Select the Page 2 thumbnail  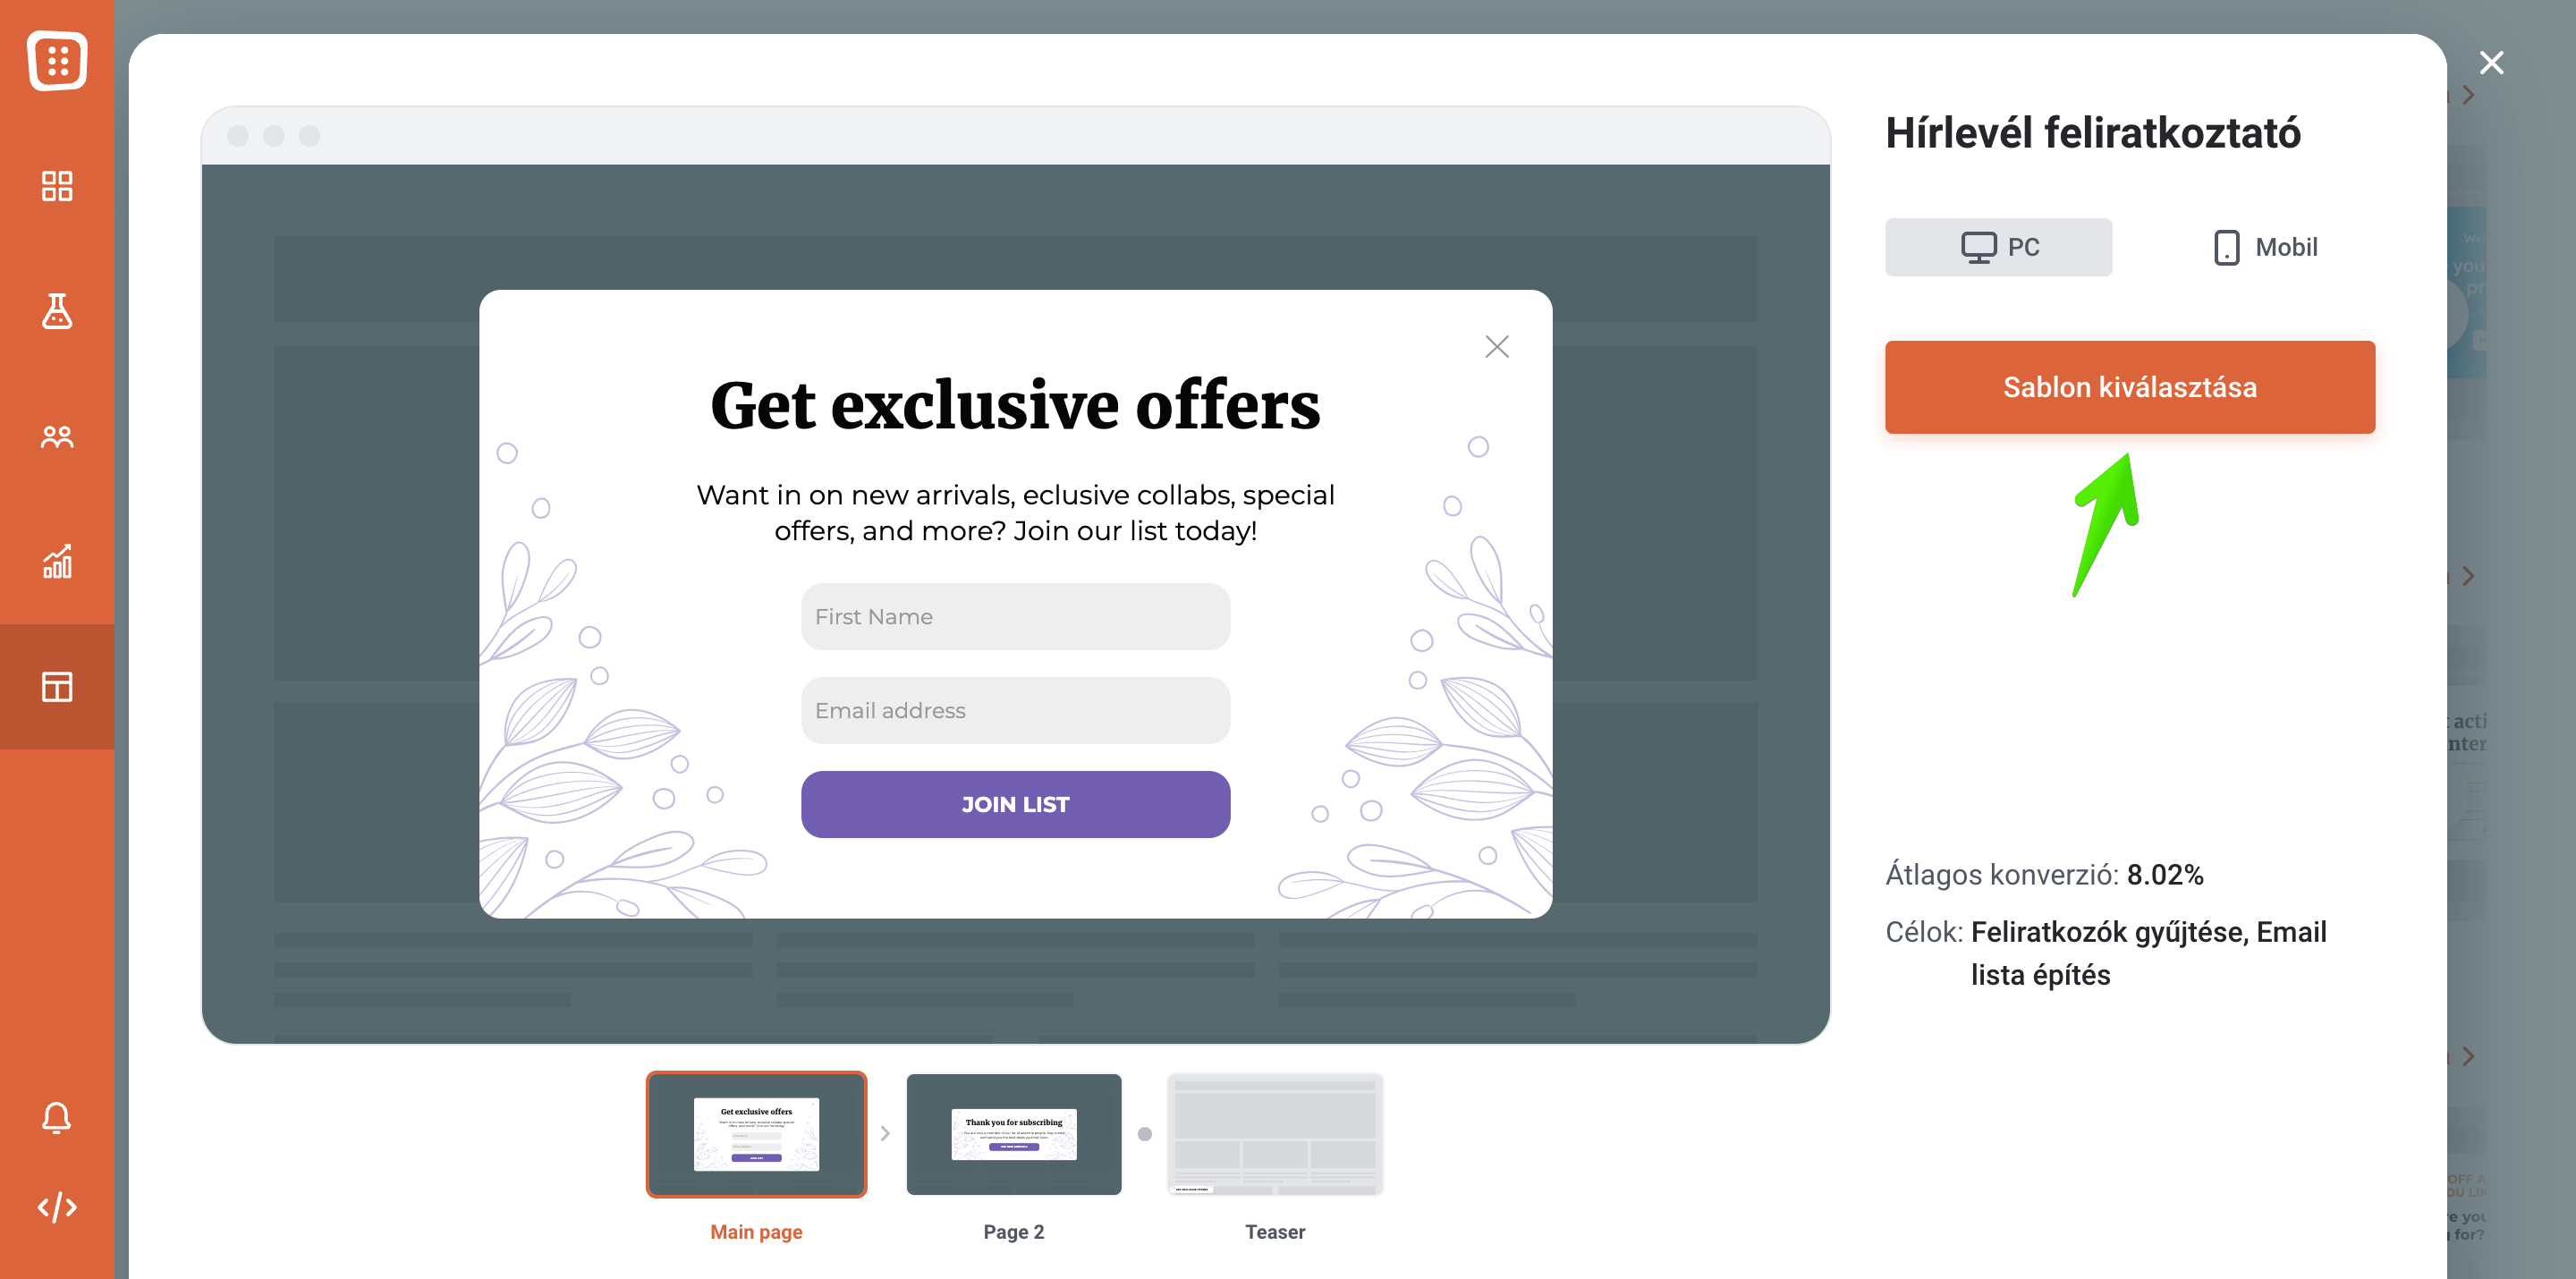[1014, 1134]
